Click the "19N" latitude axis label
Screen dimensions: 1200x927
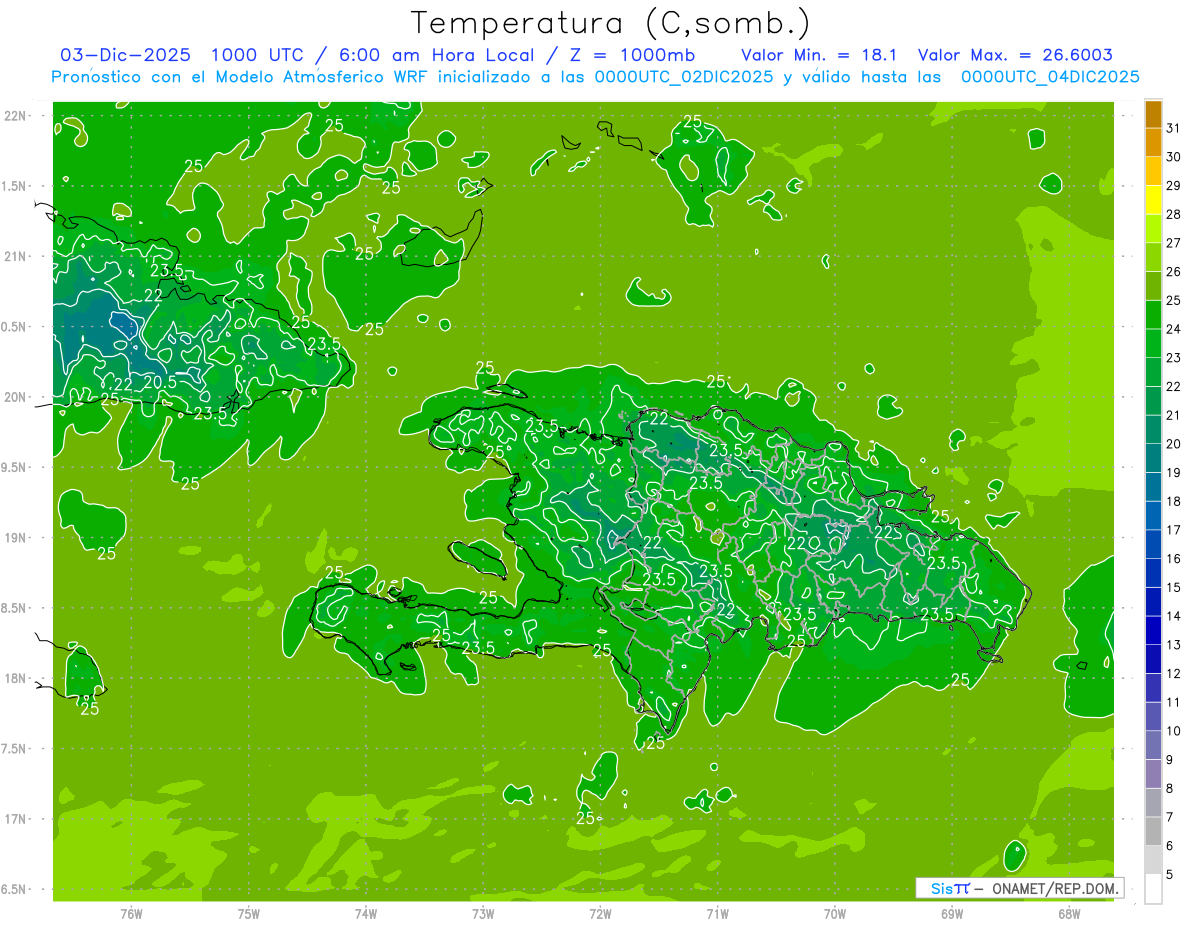[x=17, y=537]
